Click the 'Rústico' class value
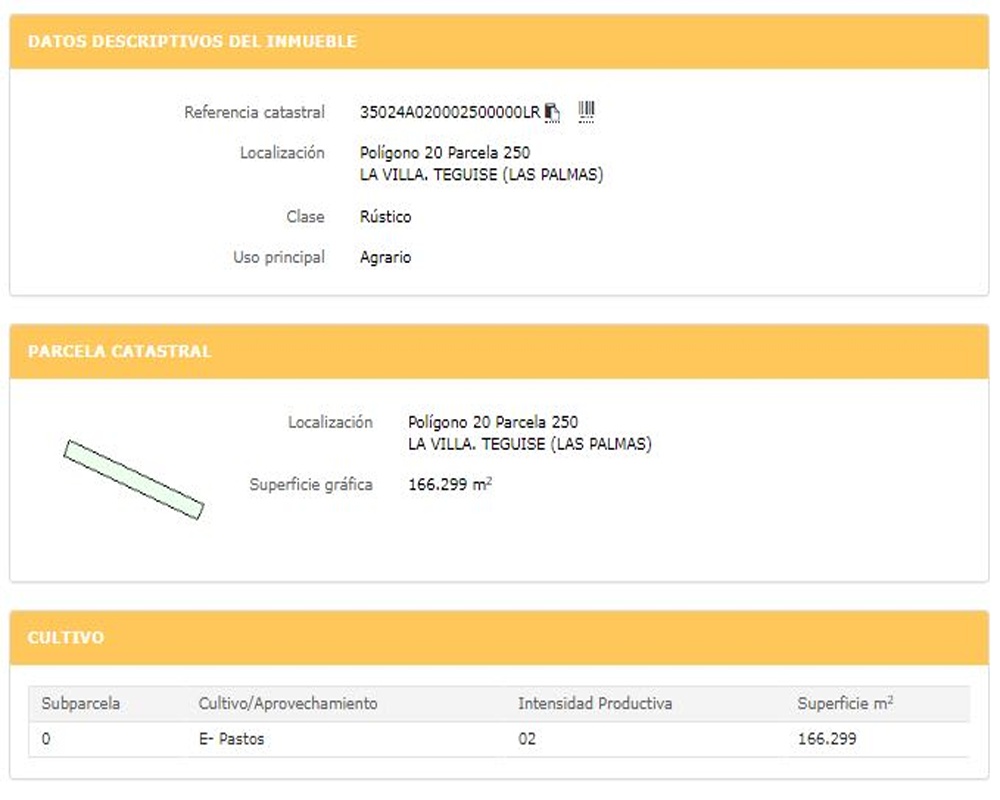The height and width of the screenshot is (800, 1000). point(385,217)
